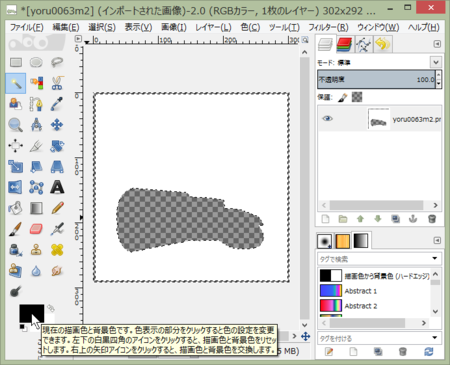Switch to the Undo History tab
Image resolution: width=450 pixels, height=365 pixels.
pyautogui.click(x=383, y=44)
